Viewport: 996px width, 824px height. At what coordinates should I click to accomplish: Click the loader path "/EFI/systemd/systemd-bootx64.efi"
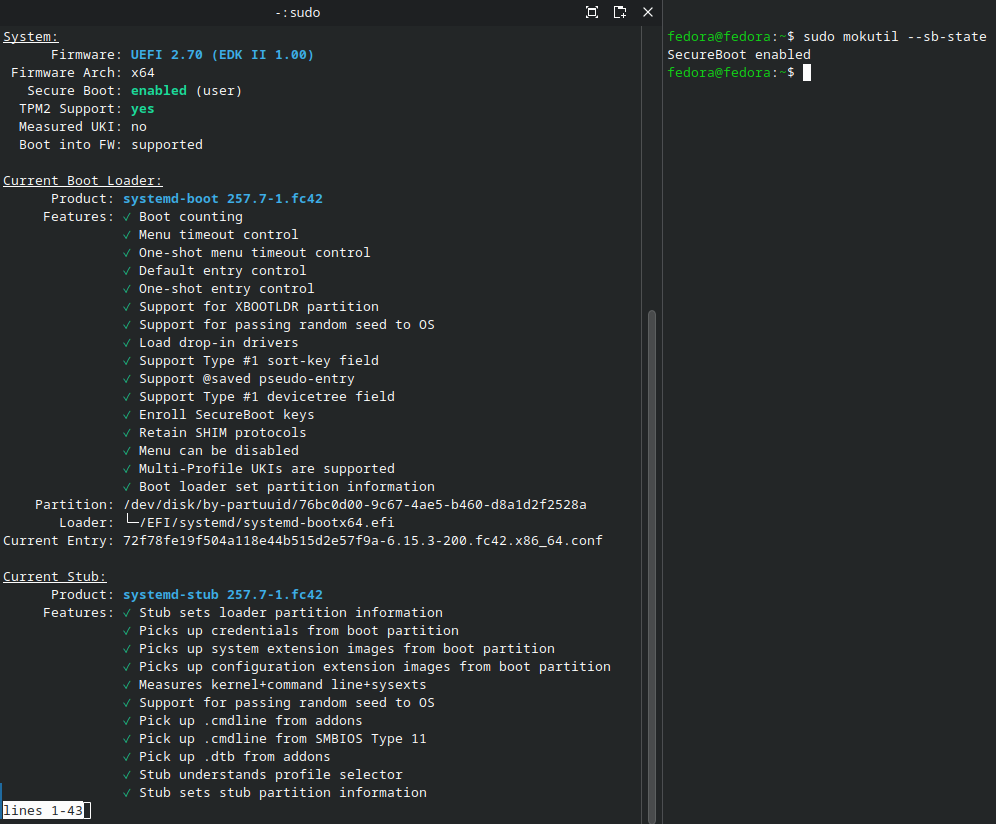267,523
